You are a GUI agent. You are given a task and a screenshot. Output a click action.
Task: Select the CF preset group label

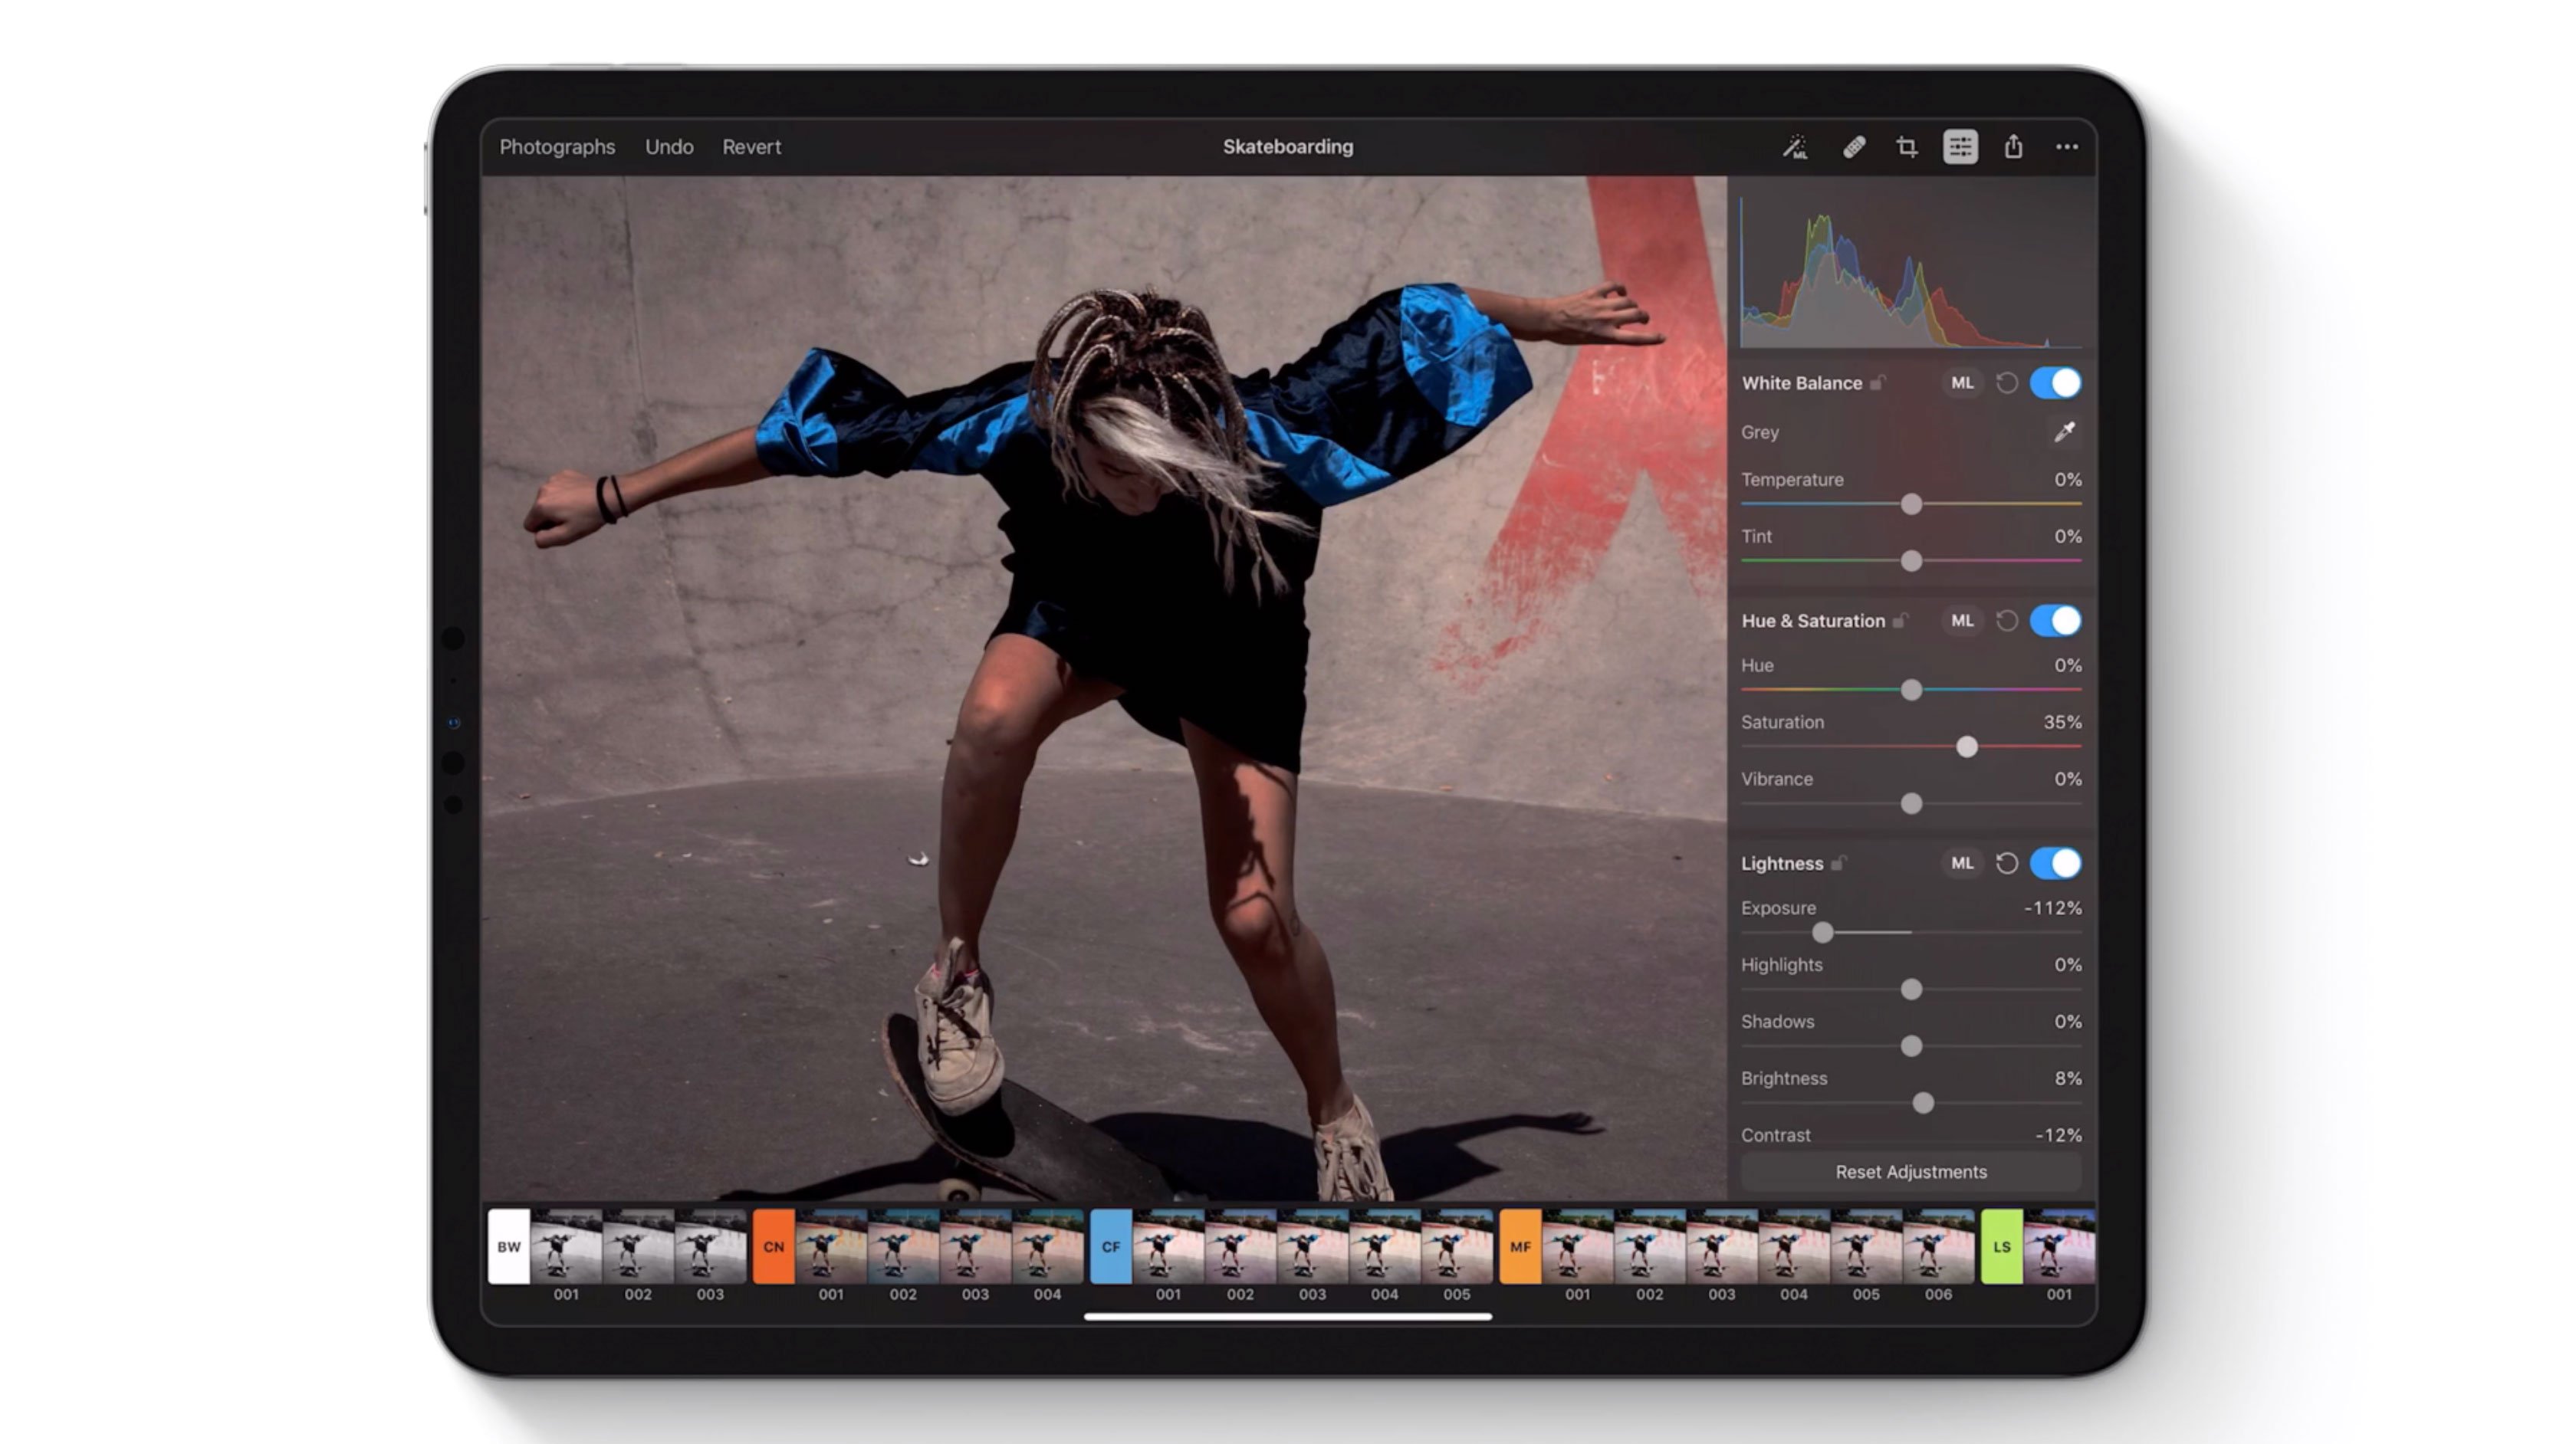tap(1110, 1247)
